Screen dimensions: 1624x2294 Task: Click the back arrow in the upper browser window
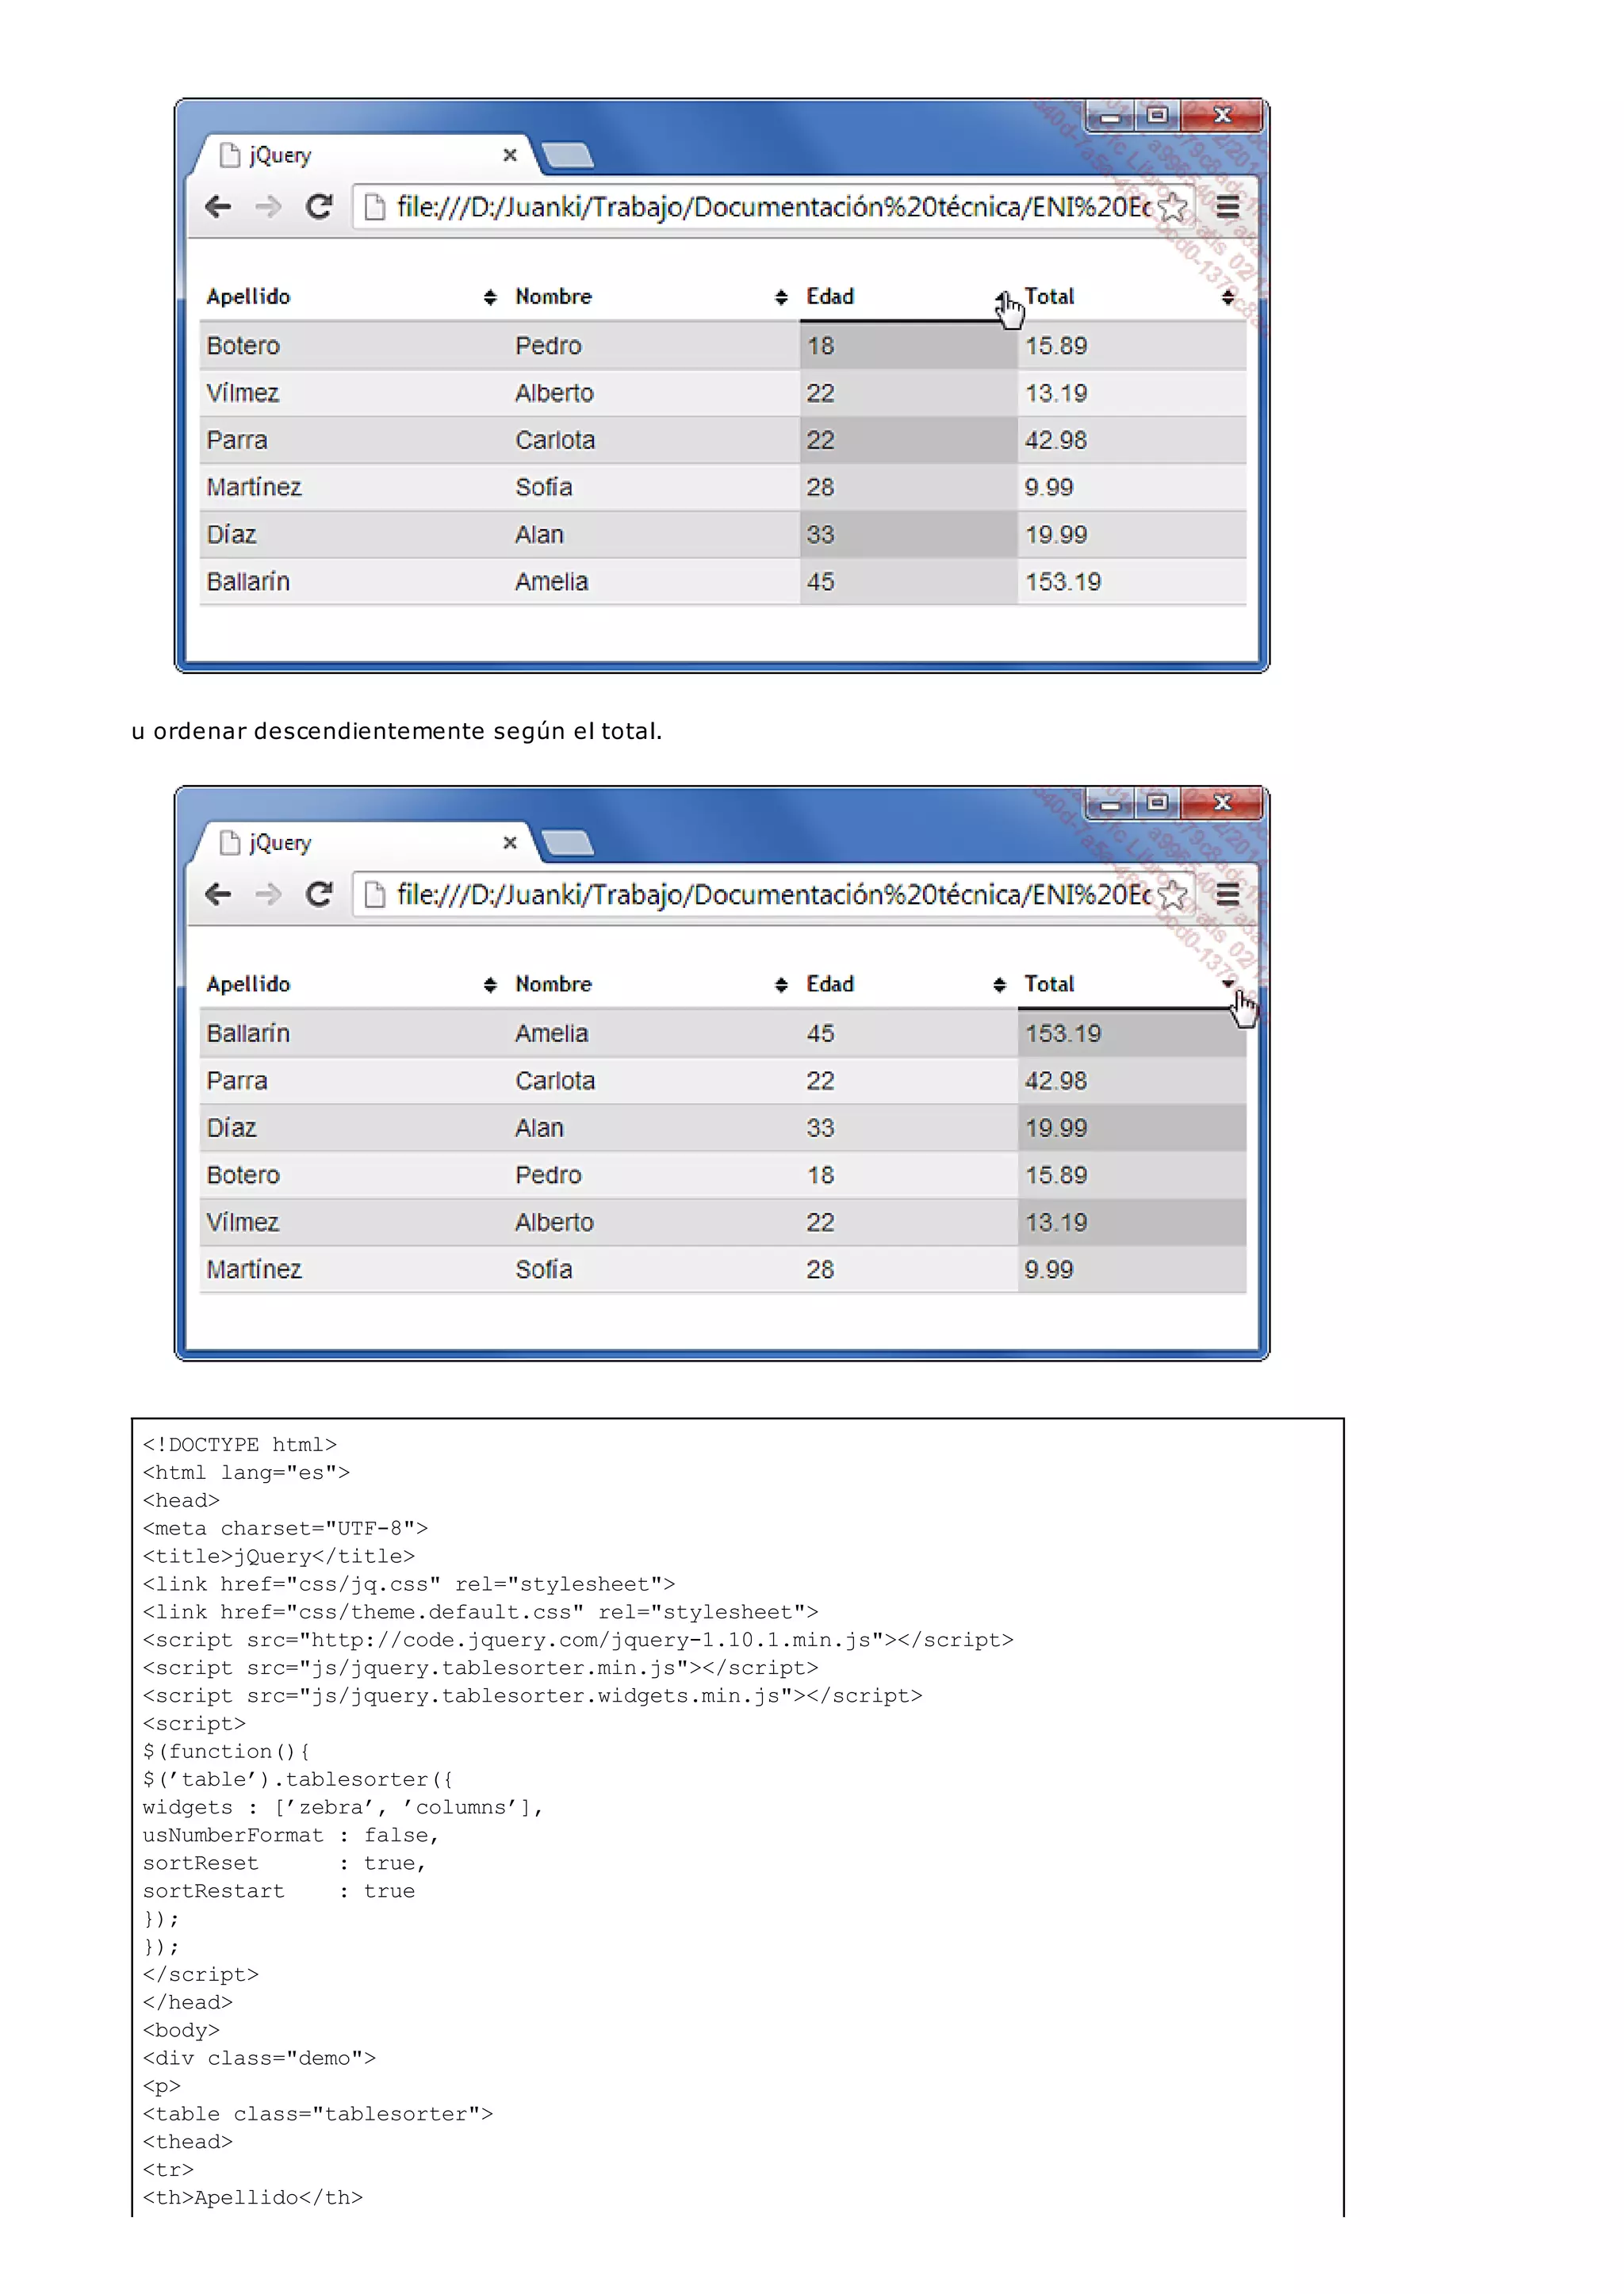pos(218,207)
